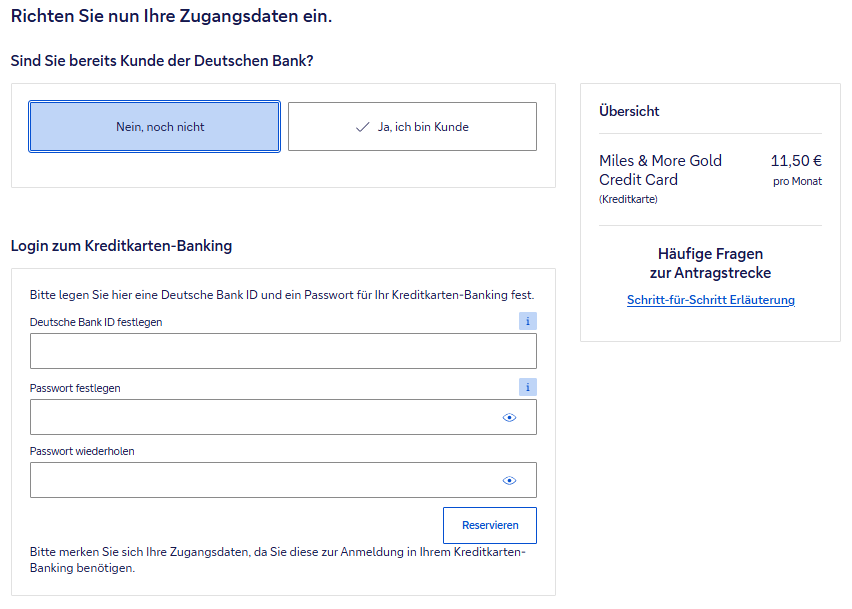The height and width of the screenshot is (609, 852).
Task: Click the "Passwort wiederholen" field label
Action: [82, 451]
